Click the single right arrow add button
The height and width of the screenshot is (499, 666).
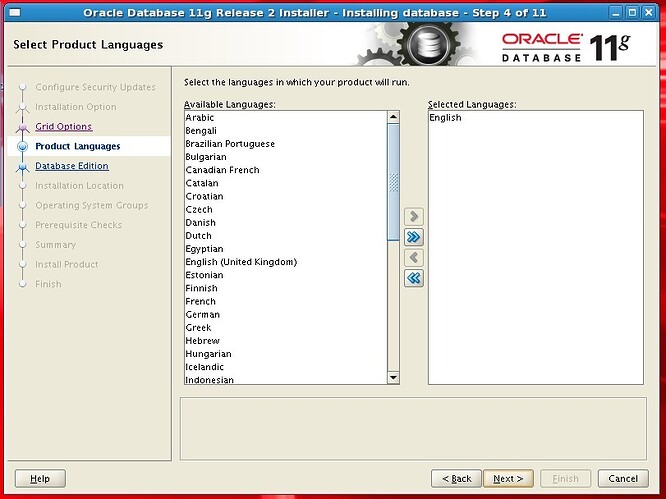414,216
